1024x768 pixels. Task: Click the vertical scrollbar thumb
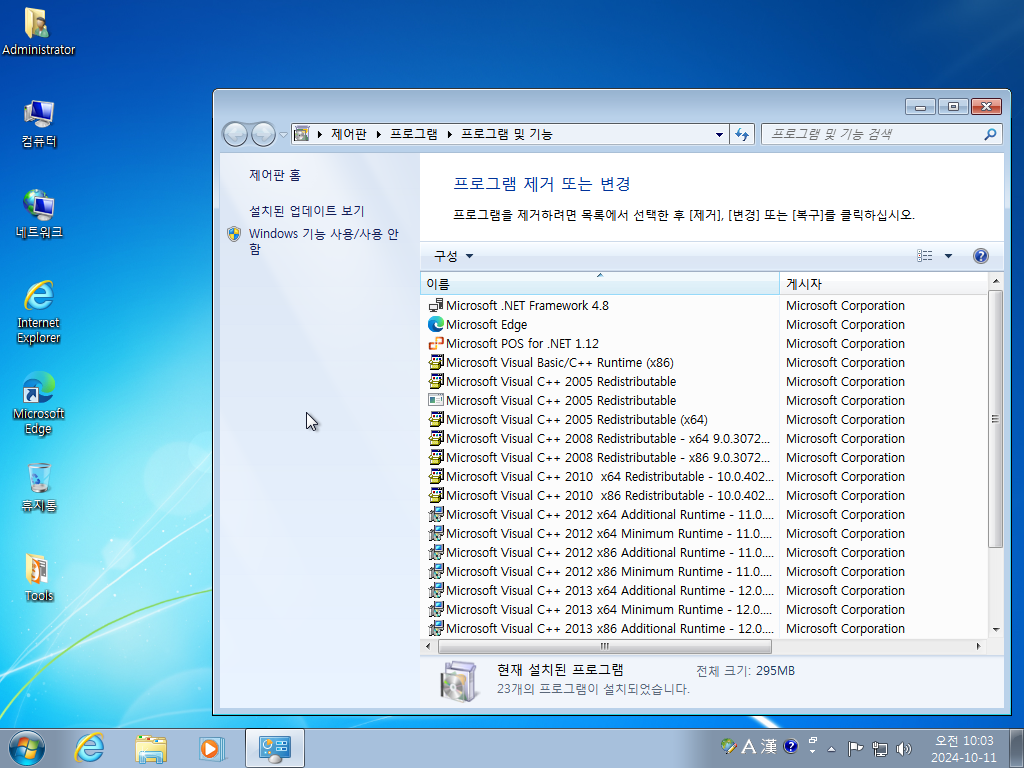995,419
